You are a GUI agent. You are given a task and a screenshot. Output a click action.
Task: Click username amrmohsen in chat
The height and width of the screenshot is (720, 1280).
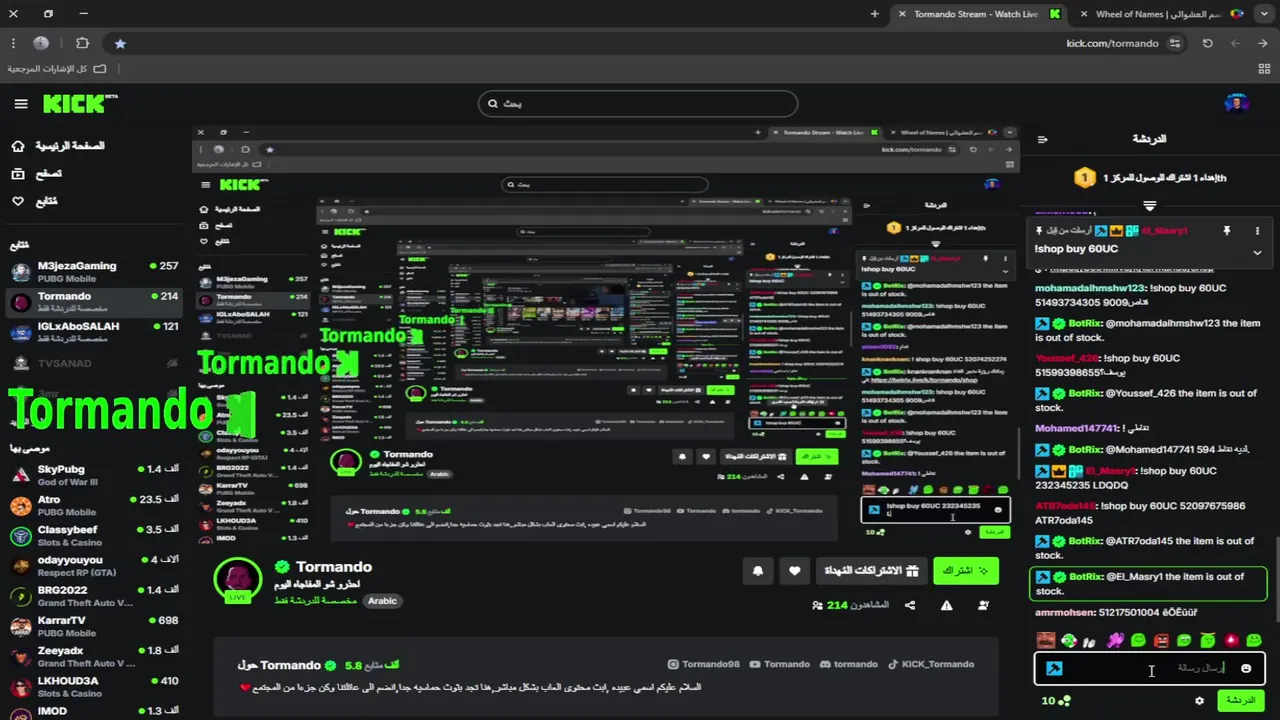tap(1065, 612)
